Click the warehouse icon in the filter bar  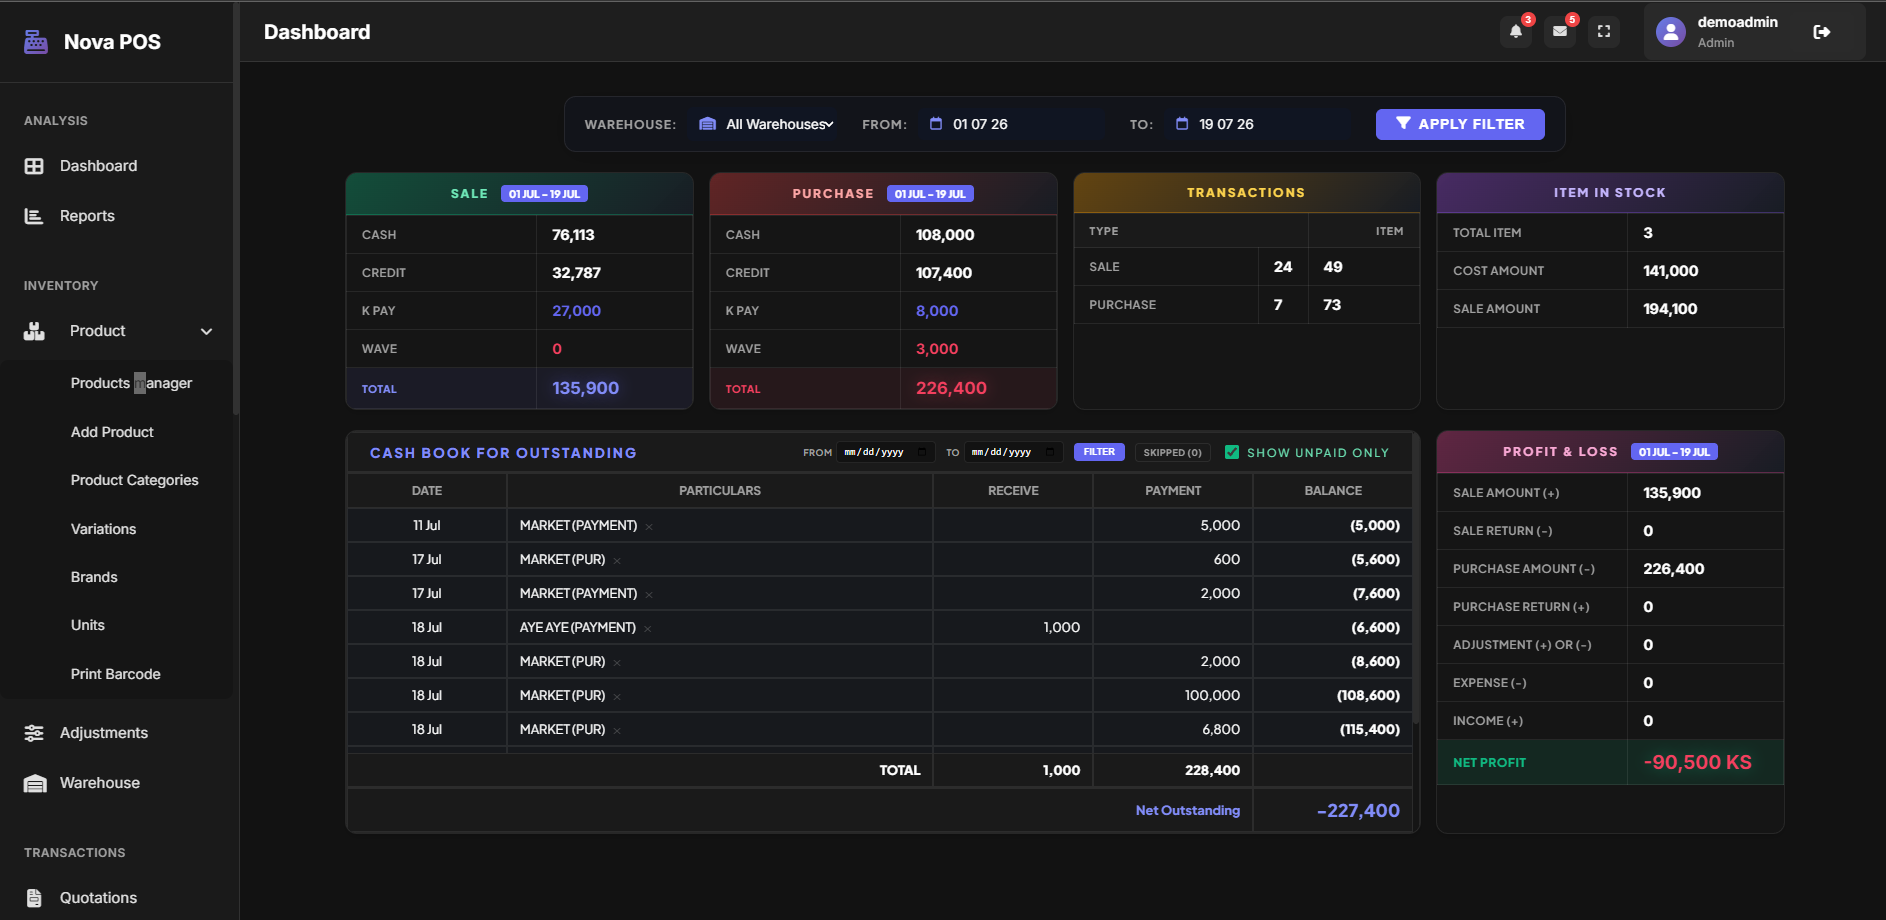click(707, 124)
